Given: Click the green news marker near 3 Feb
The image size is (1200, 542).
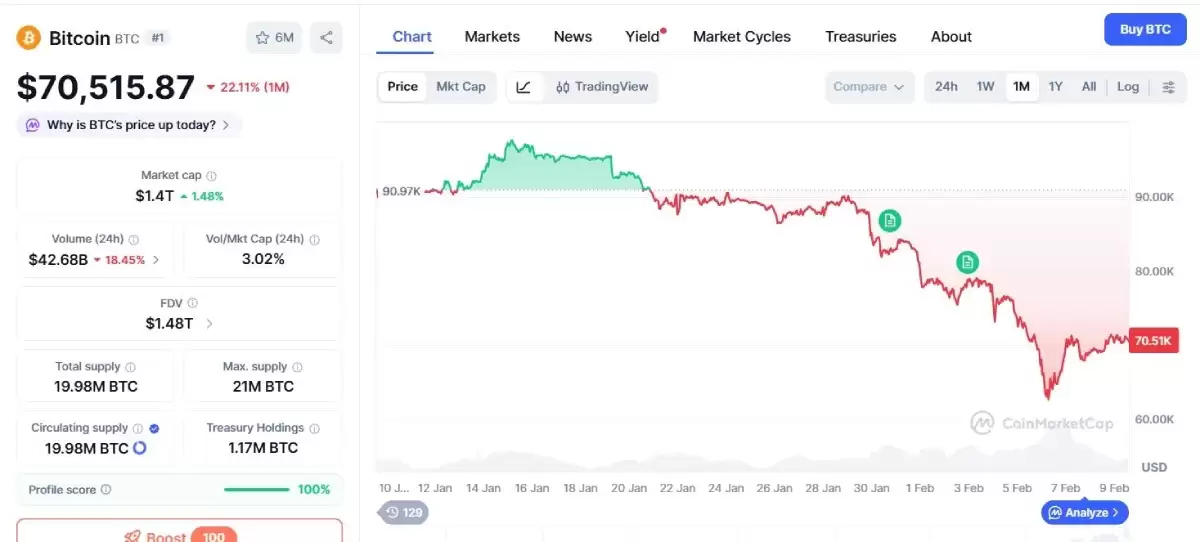Looking at the screenshot, I should tap(967, 262).
